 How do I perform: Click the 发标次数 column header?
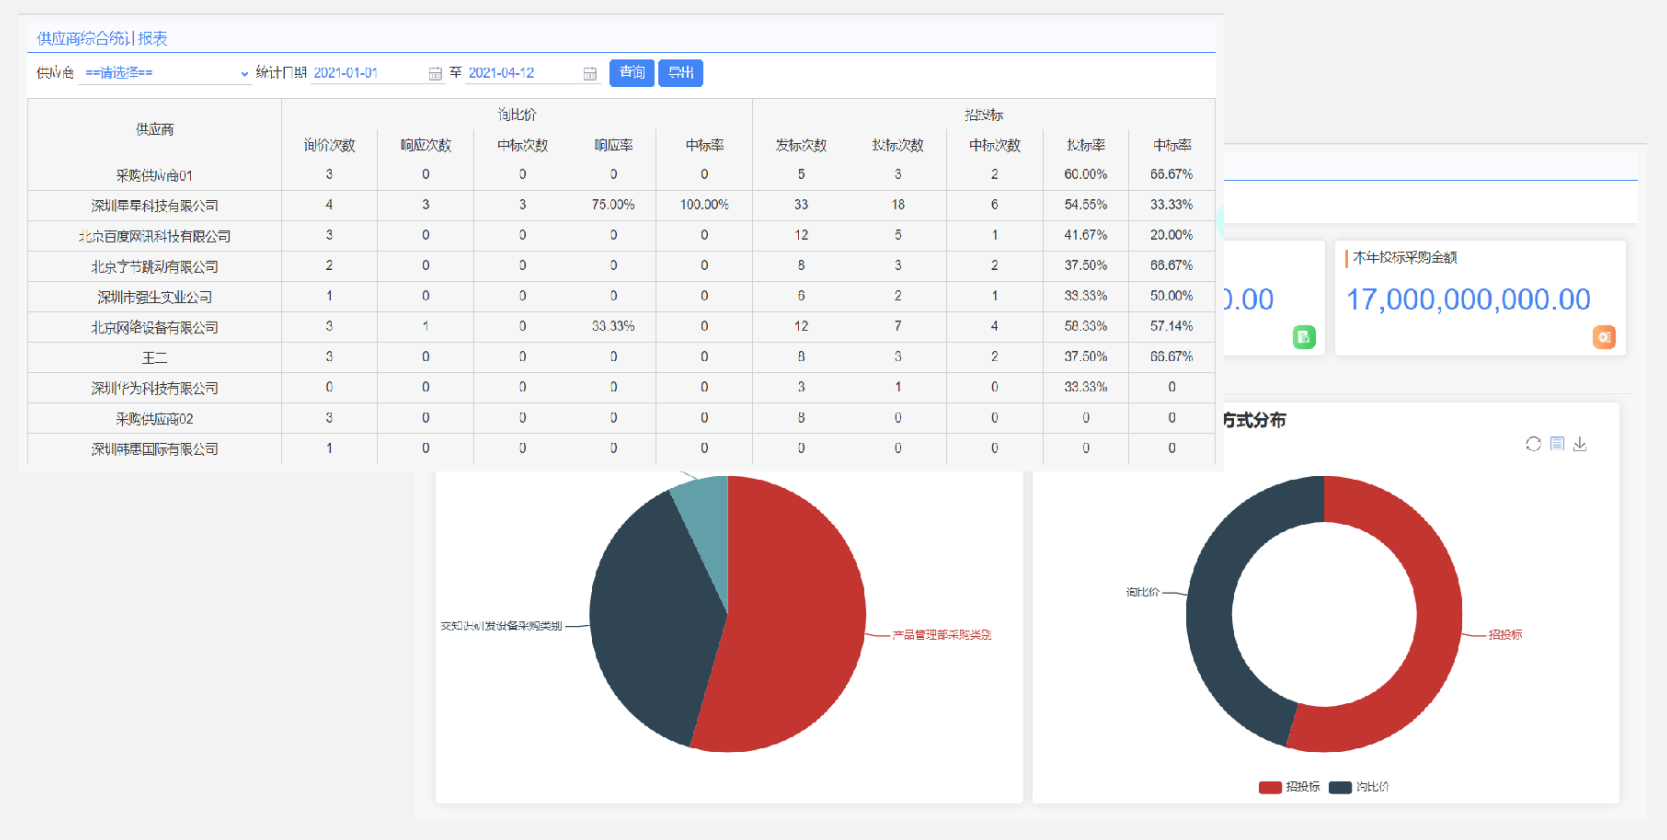(x=801, y=145)
